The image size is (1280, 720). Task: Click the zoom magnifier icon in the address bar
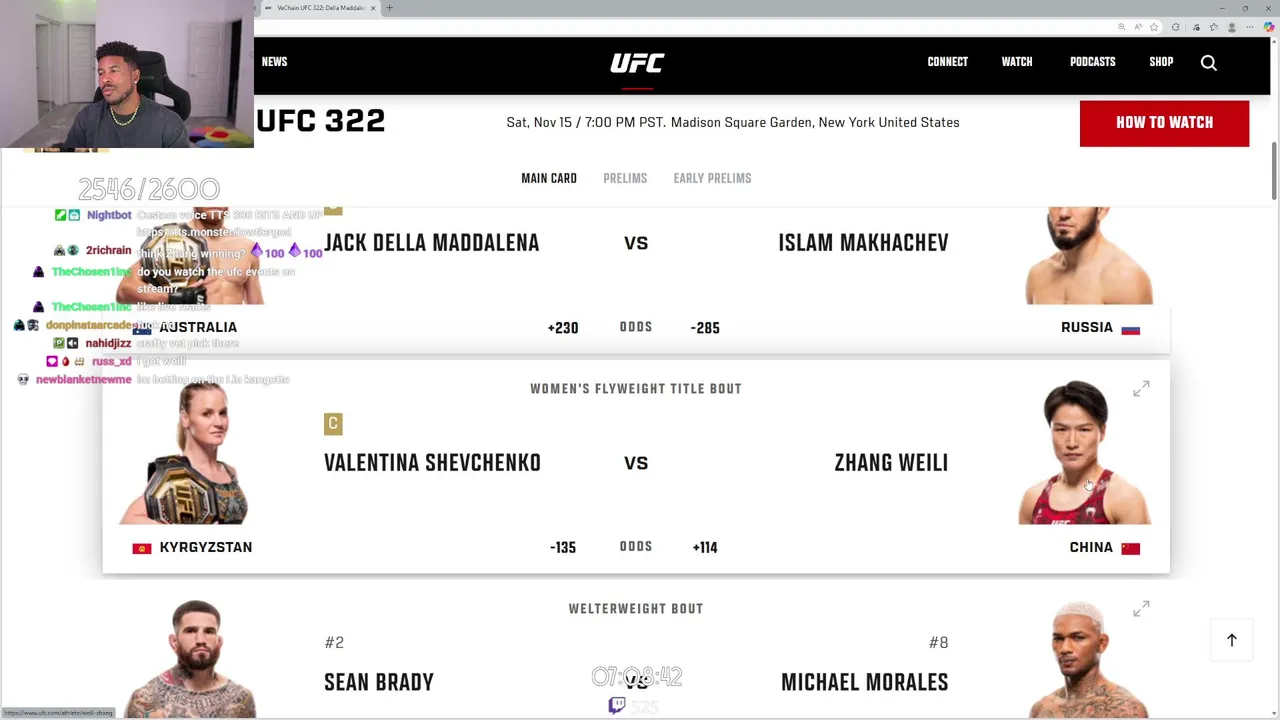(1121, 27)
